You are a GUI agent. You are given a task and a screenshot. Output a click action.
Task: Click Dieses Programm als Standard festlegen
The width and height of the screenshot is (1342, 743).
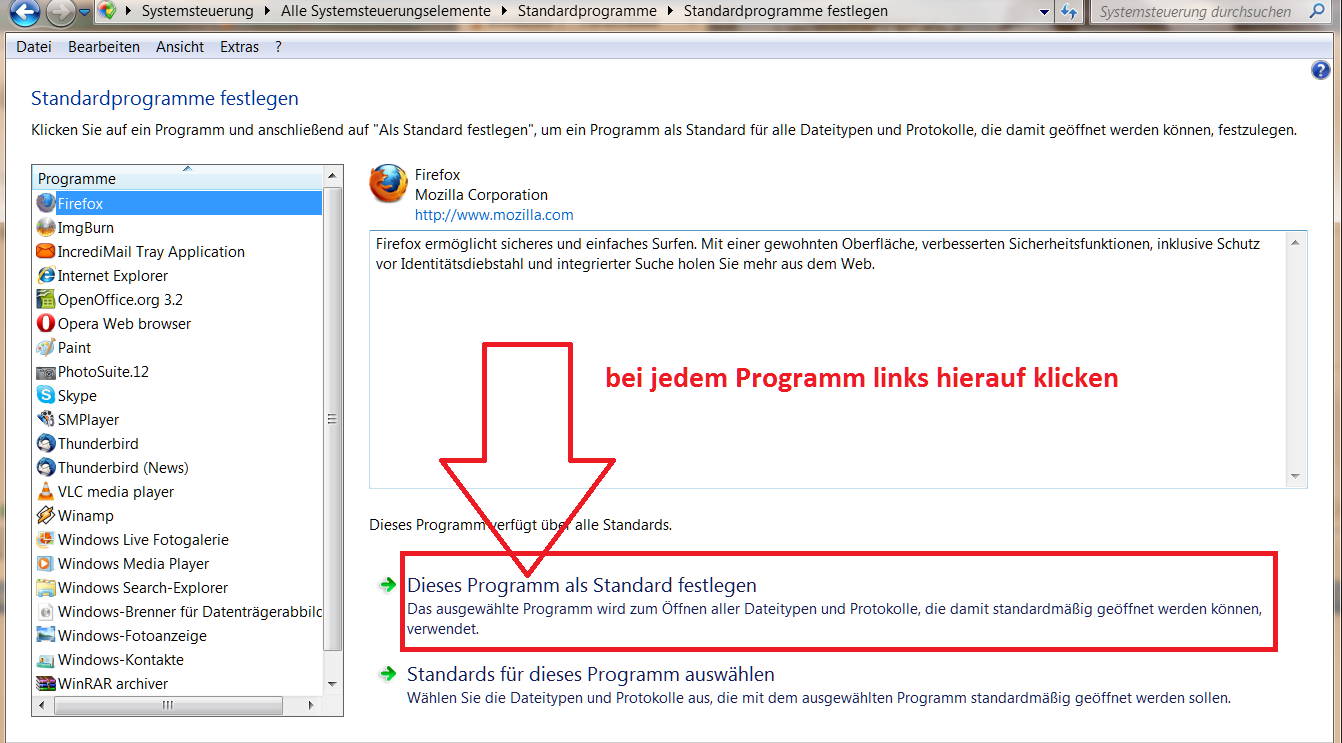click(x=582, y=585)
